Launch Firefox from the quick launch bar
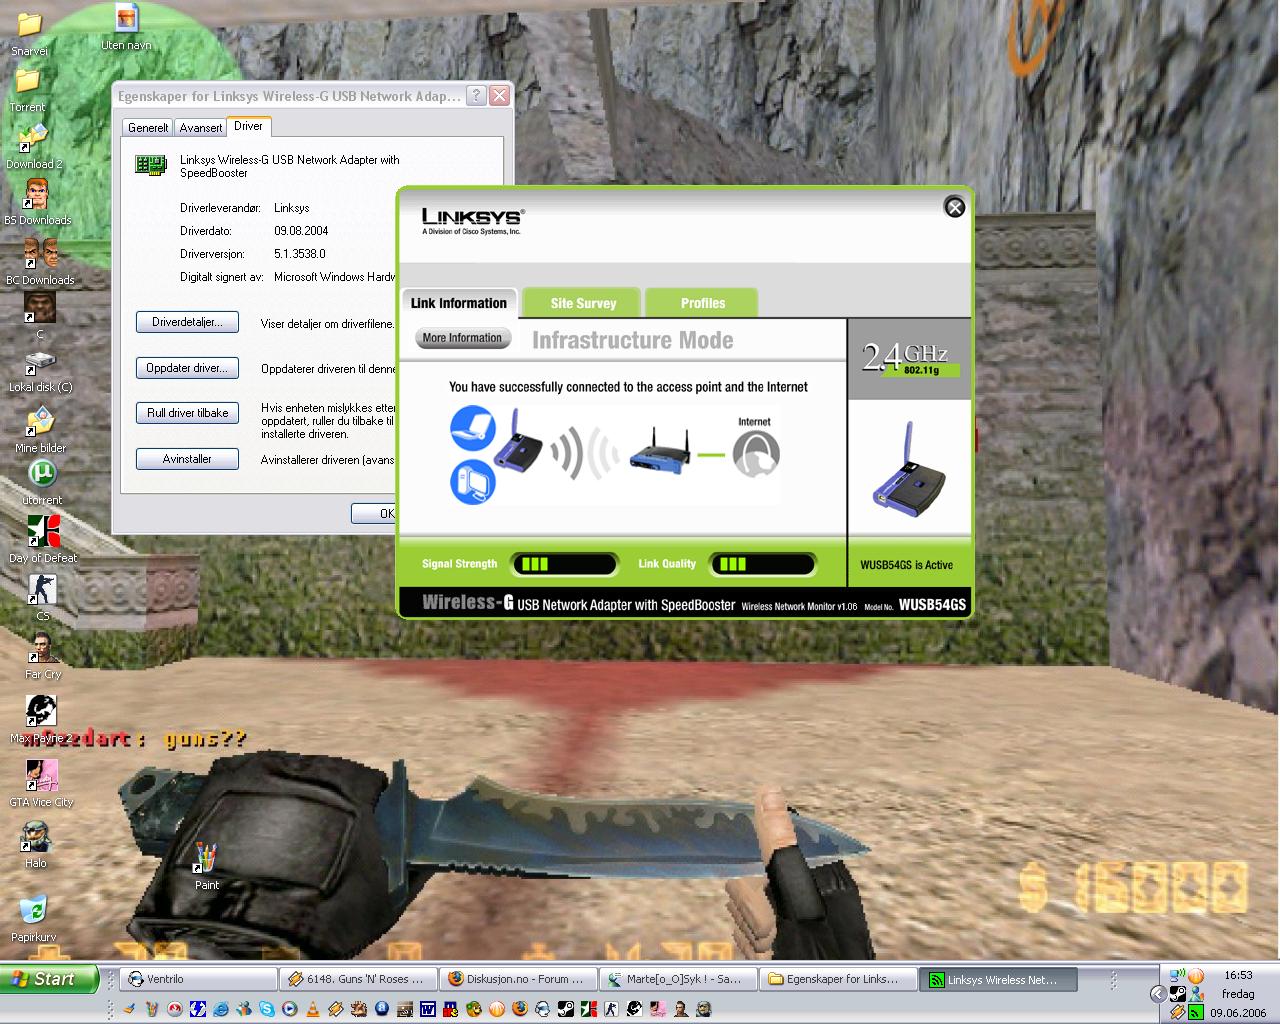This screenshot has width=1280, height=1024. pyautogui.click(x=520, y=1009)
